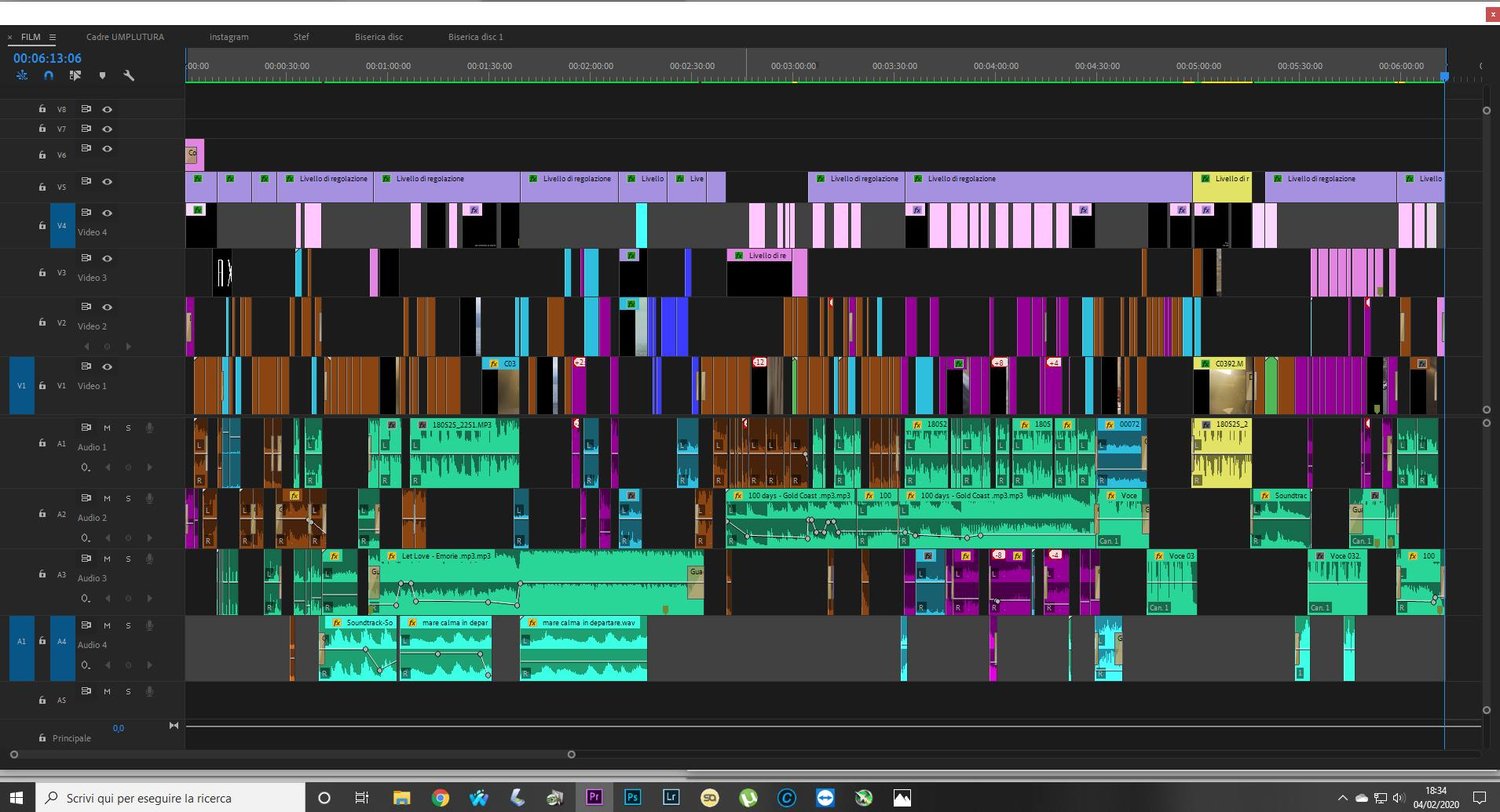Viewport: 1500px width, 812px height.
Task: Open uTorrent from the taskbar
Action: tap(748, 797)
